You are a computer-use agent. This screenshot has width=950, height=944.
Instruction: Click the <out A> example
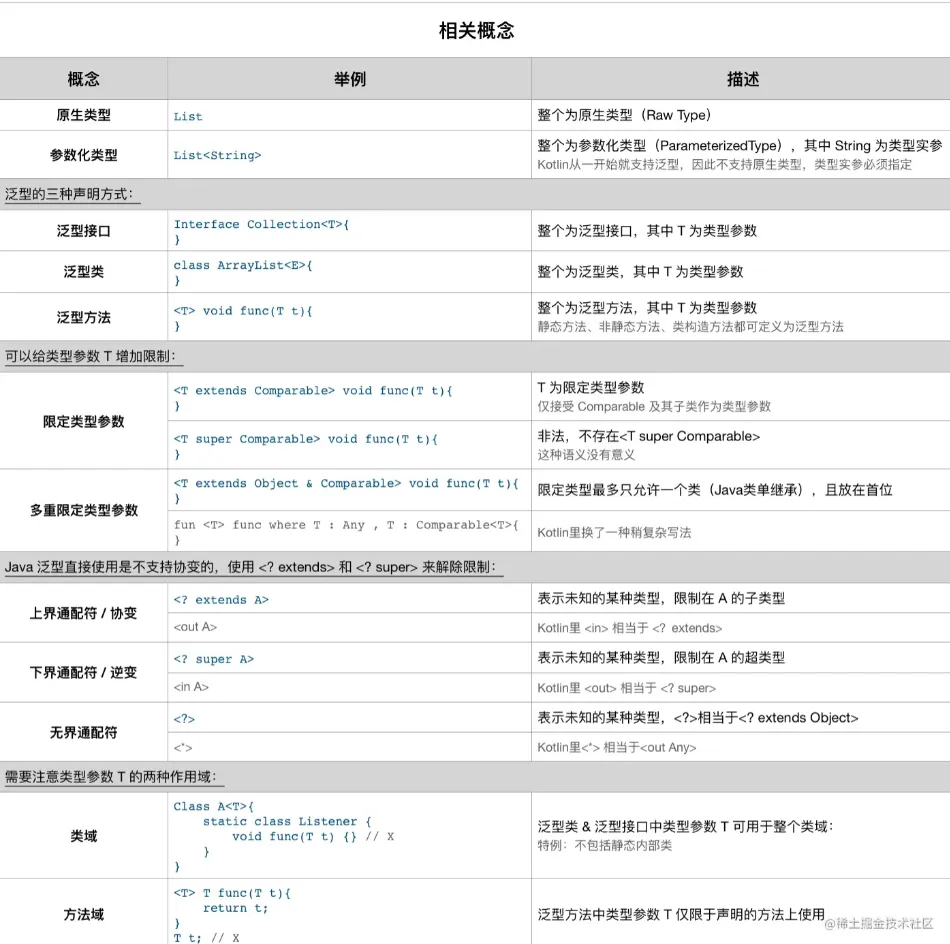pos(195,627)
